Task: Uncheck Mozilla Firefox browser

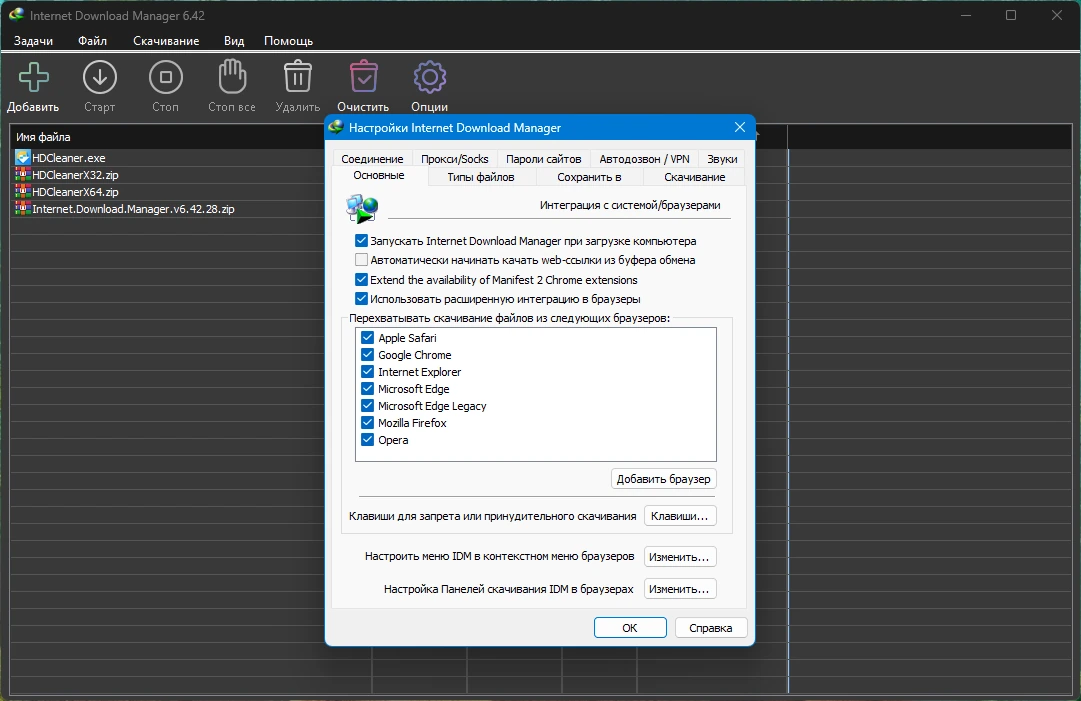Action: (x=367, y=423)
